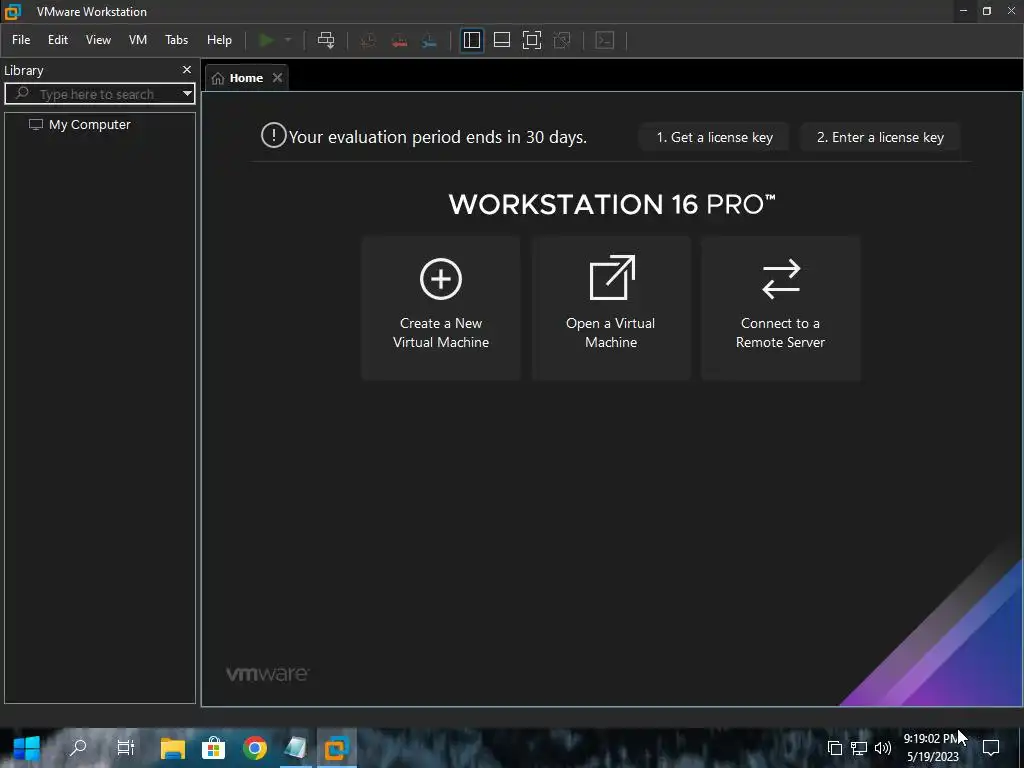This screenshot has width=1024, height=768.
Task: Click the volume speaker tray icon
Action: (882, 748)
